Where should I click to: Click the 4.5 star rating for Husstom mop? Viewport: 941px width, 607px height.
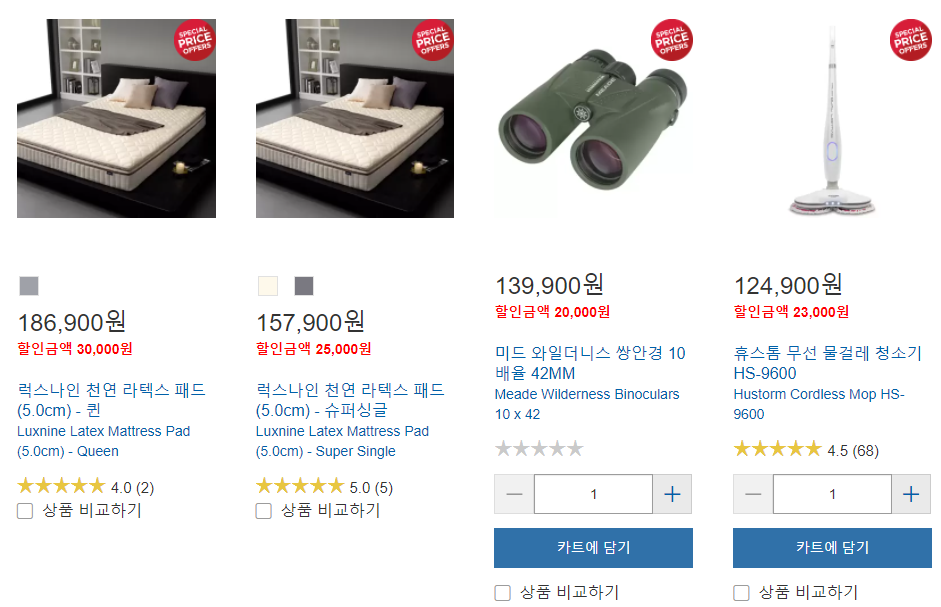(x=778, y=448)
